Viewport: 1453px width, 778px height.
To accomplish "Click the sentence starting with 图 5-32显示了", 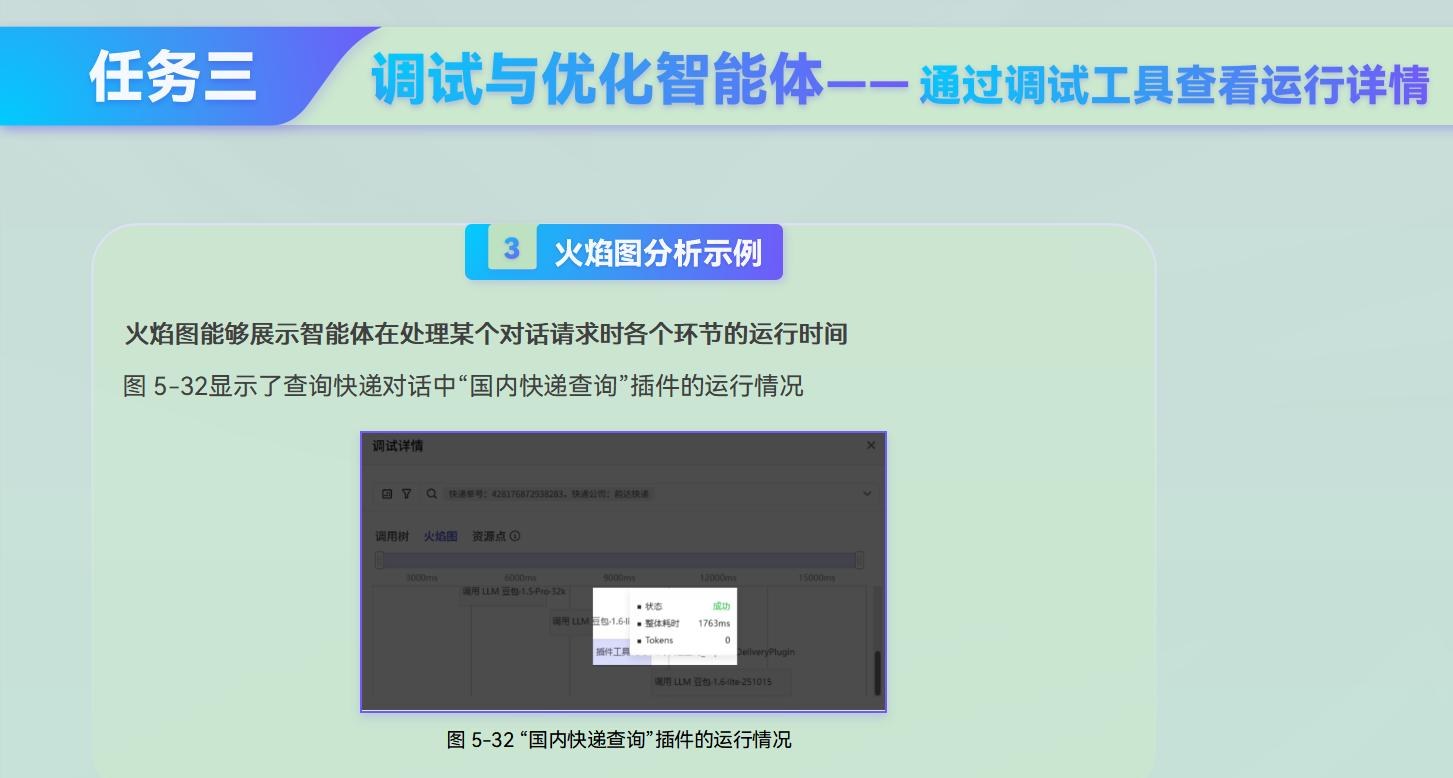I will click(463, 386).
